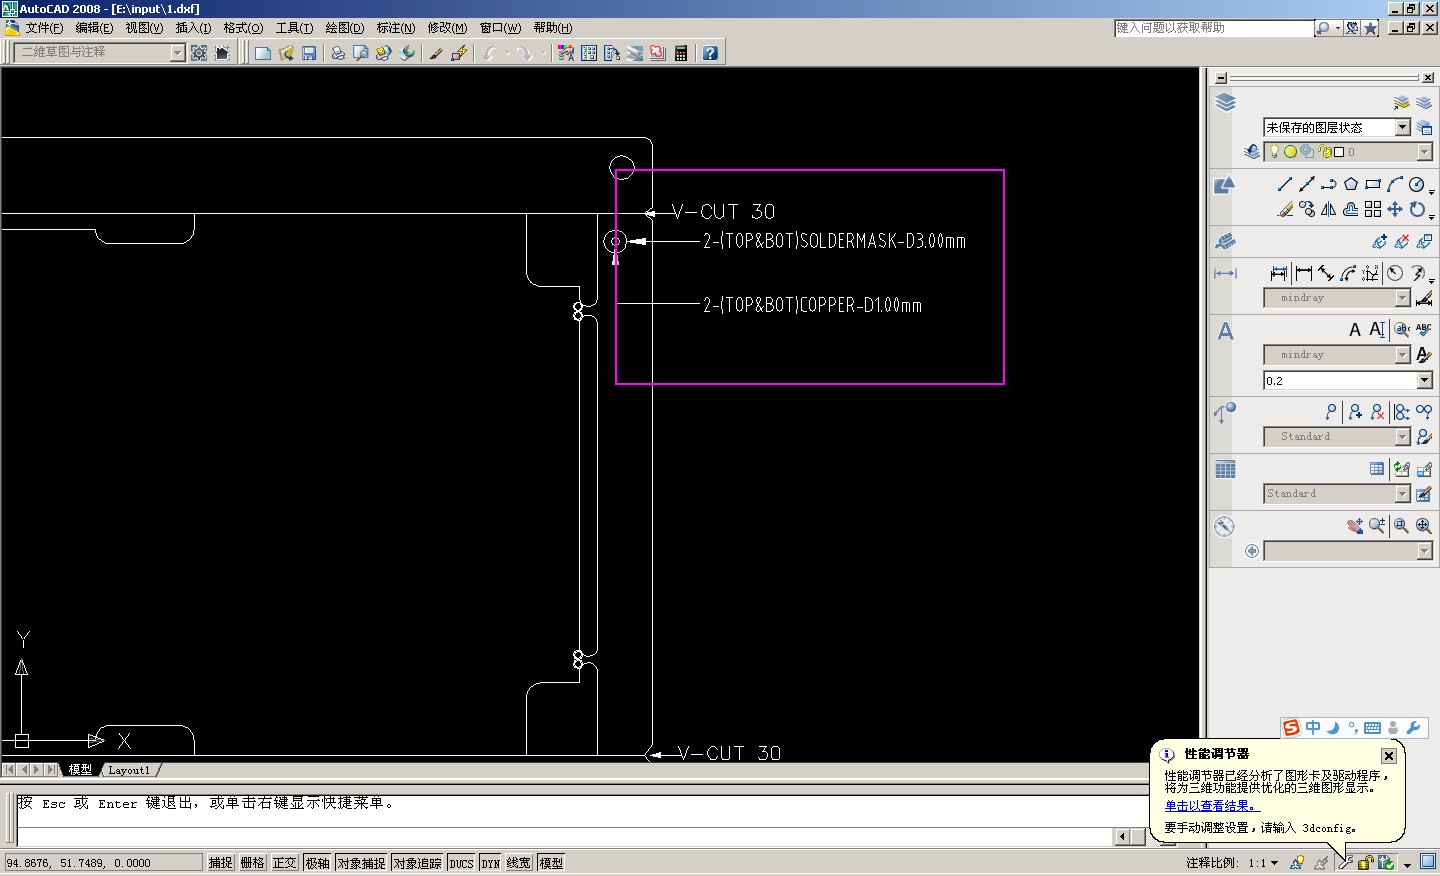Toggle 线宽 lineweight display in status bar
Image resolution: width=1440 pixels, height=876 pixels.
point(518,862)
